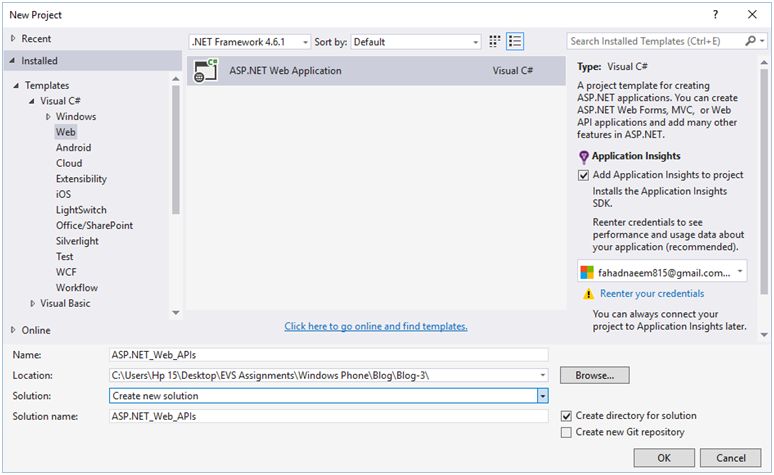Select the Office/SharePoint template category

click(x=94, y=225)
